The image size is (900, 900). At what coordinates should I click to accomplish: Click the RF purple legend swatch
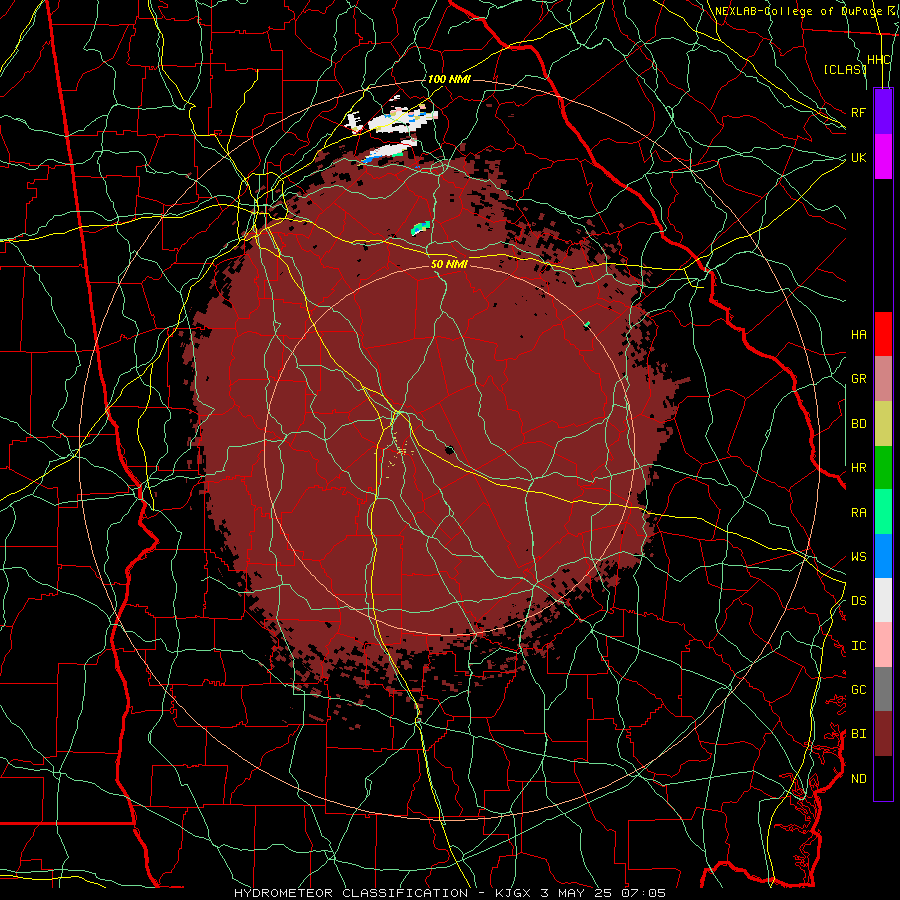(x=883, y=112)
